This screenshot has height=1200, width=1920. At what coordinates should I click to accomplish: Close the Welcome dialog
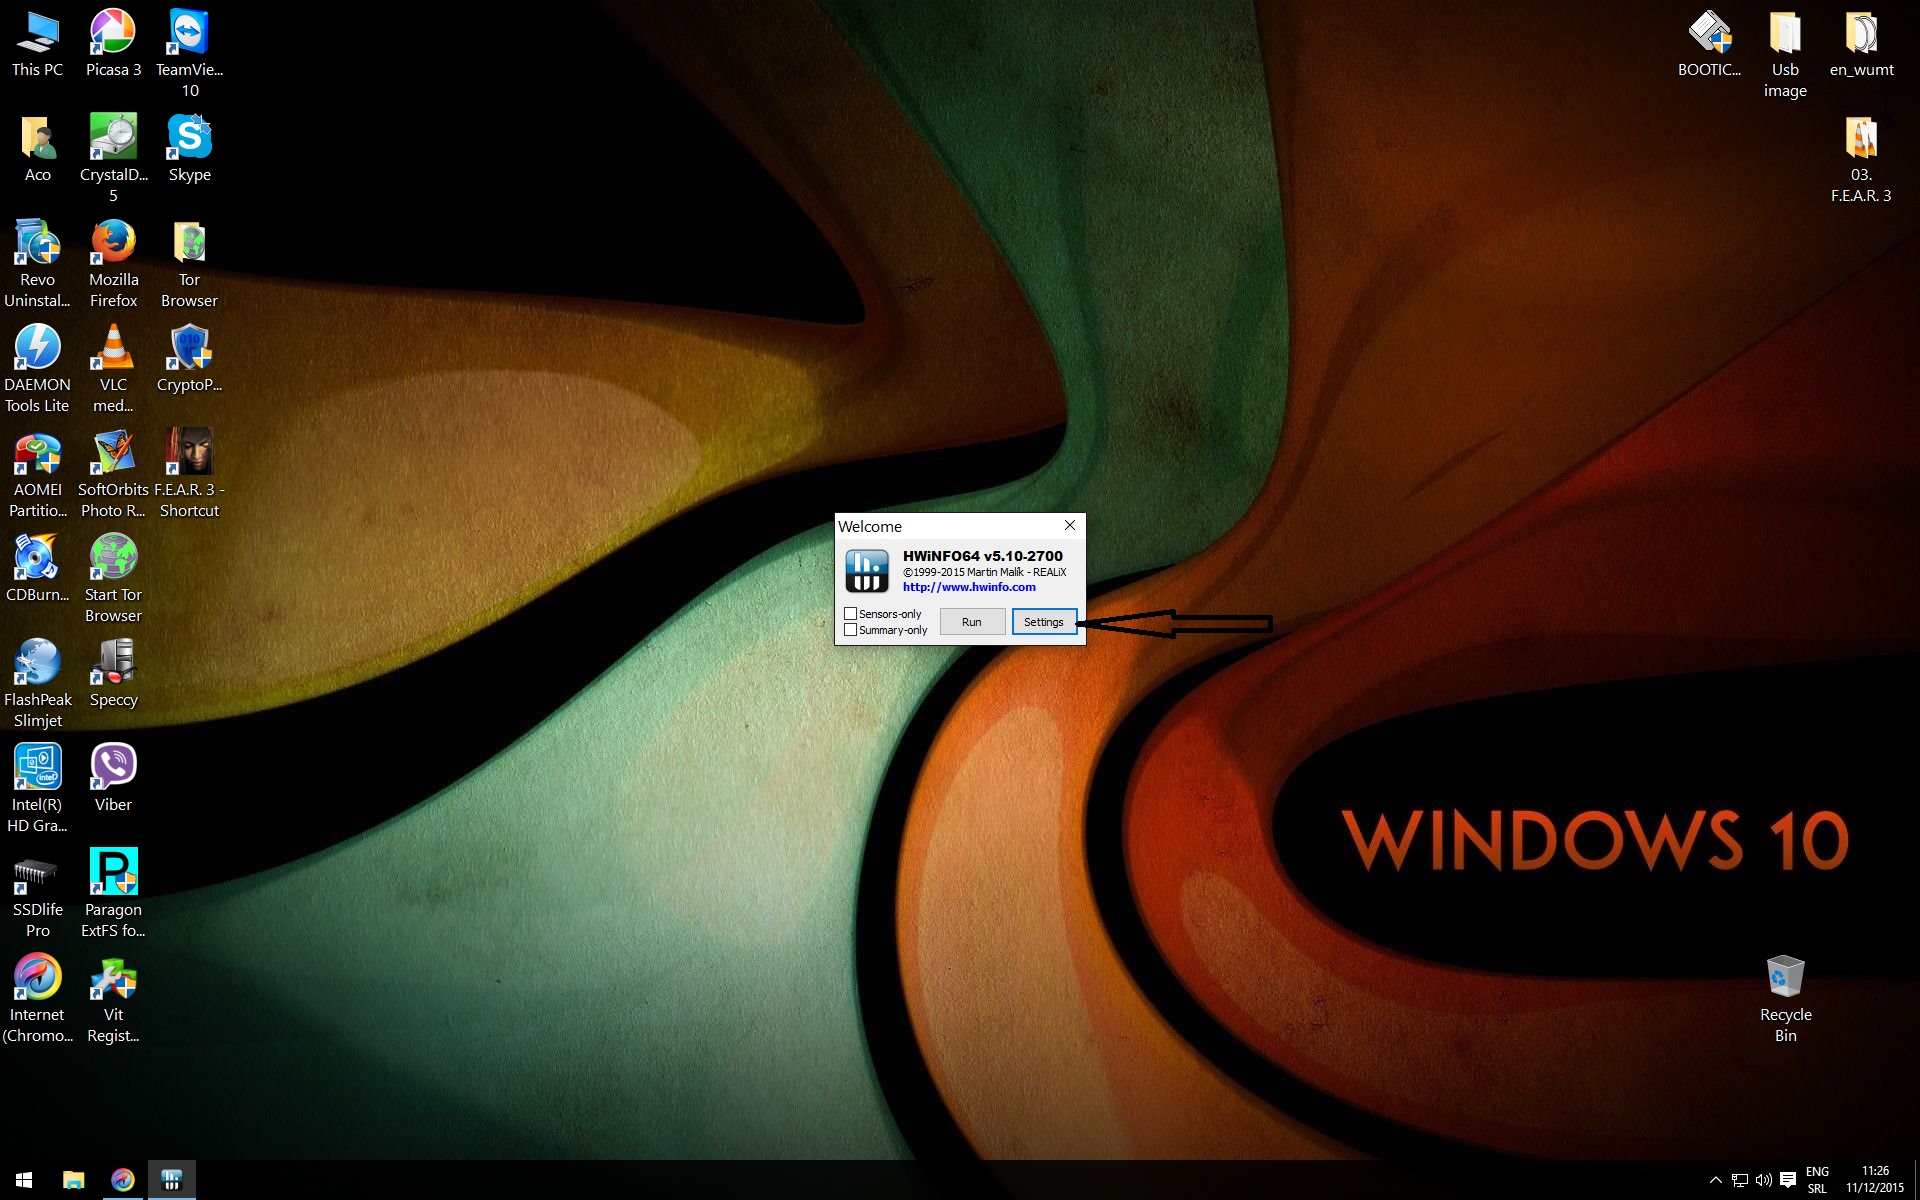coord(1070,526)
